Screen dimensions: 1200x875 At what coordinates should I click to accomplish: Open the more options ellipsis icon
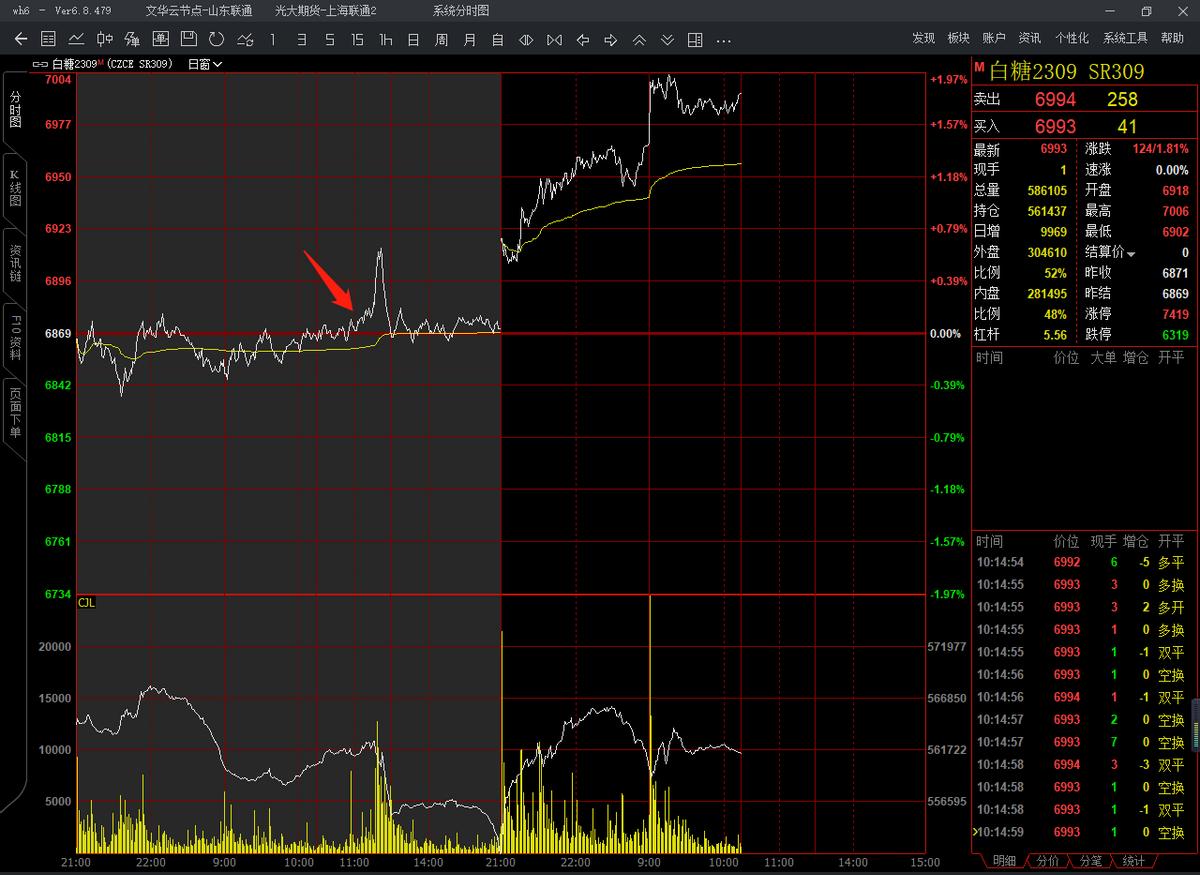[x=724, y=40]
